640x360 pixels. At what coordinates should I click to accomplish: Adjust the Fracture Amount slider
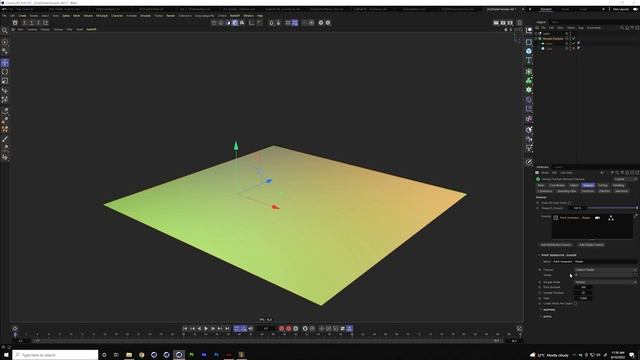(612, 208)
